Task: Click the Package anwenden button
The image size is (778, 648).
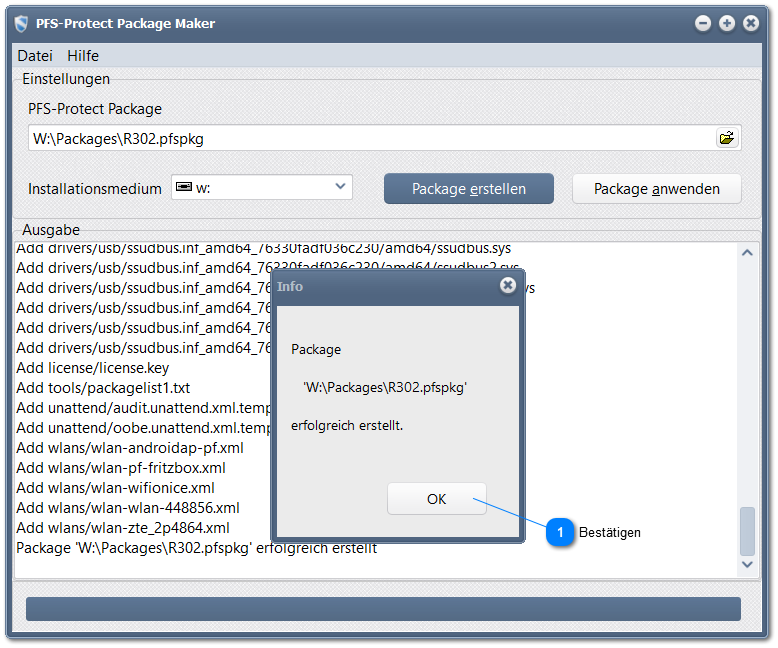Action: point(656,188)
